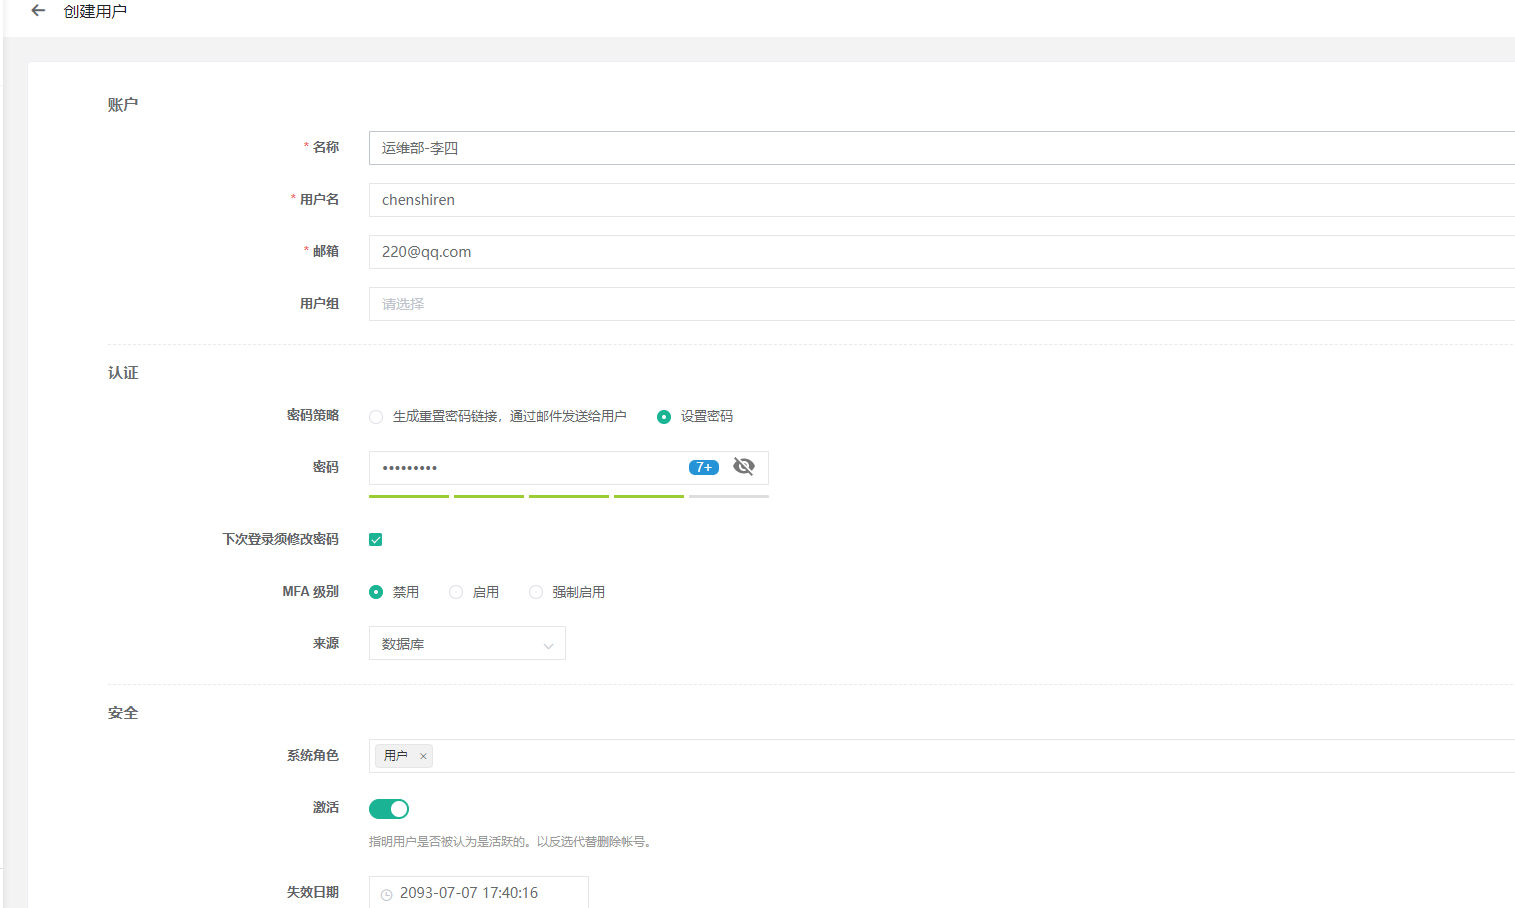Click the clock icon in 失效日期 field
This screenshot has width=1515, height=908.
tap(386, 894)
